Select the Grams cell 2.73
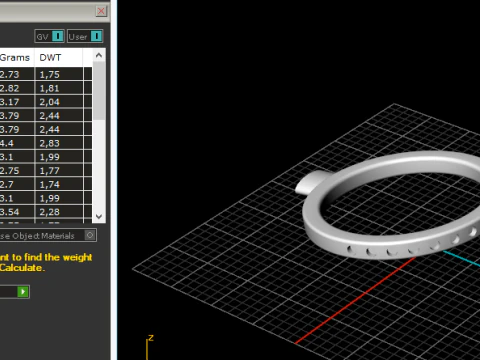Viewport: 480px width, 360px height. pyautogui.click(x=17, y=74)
